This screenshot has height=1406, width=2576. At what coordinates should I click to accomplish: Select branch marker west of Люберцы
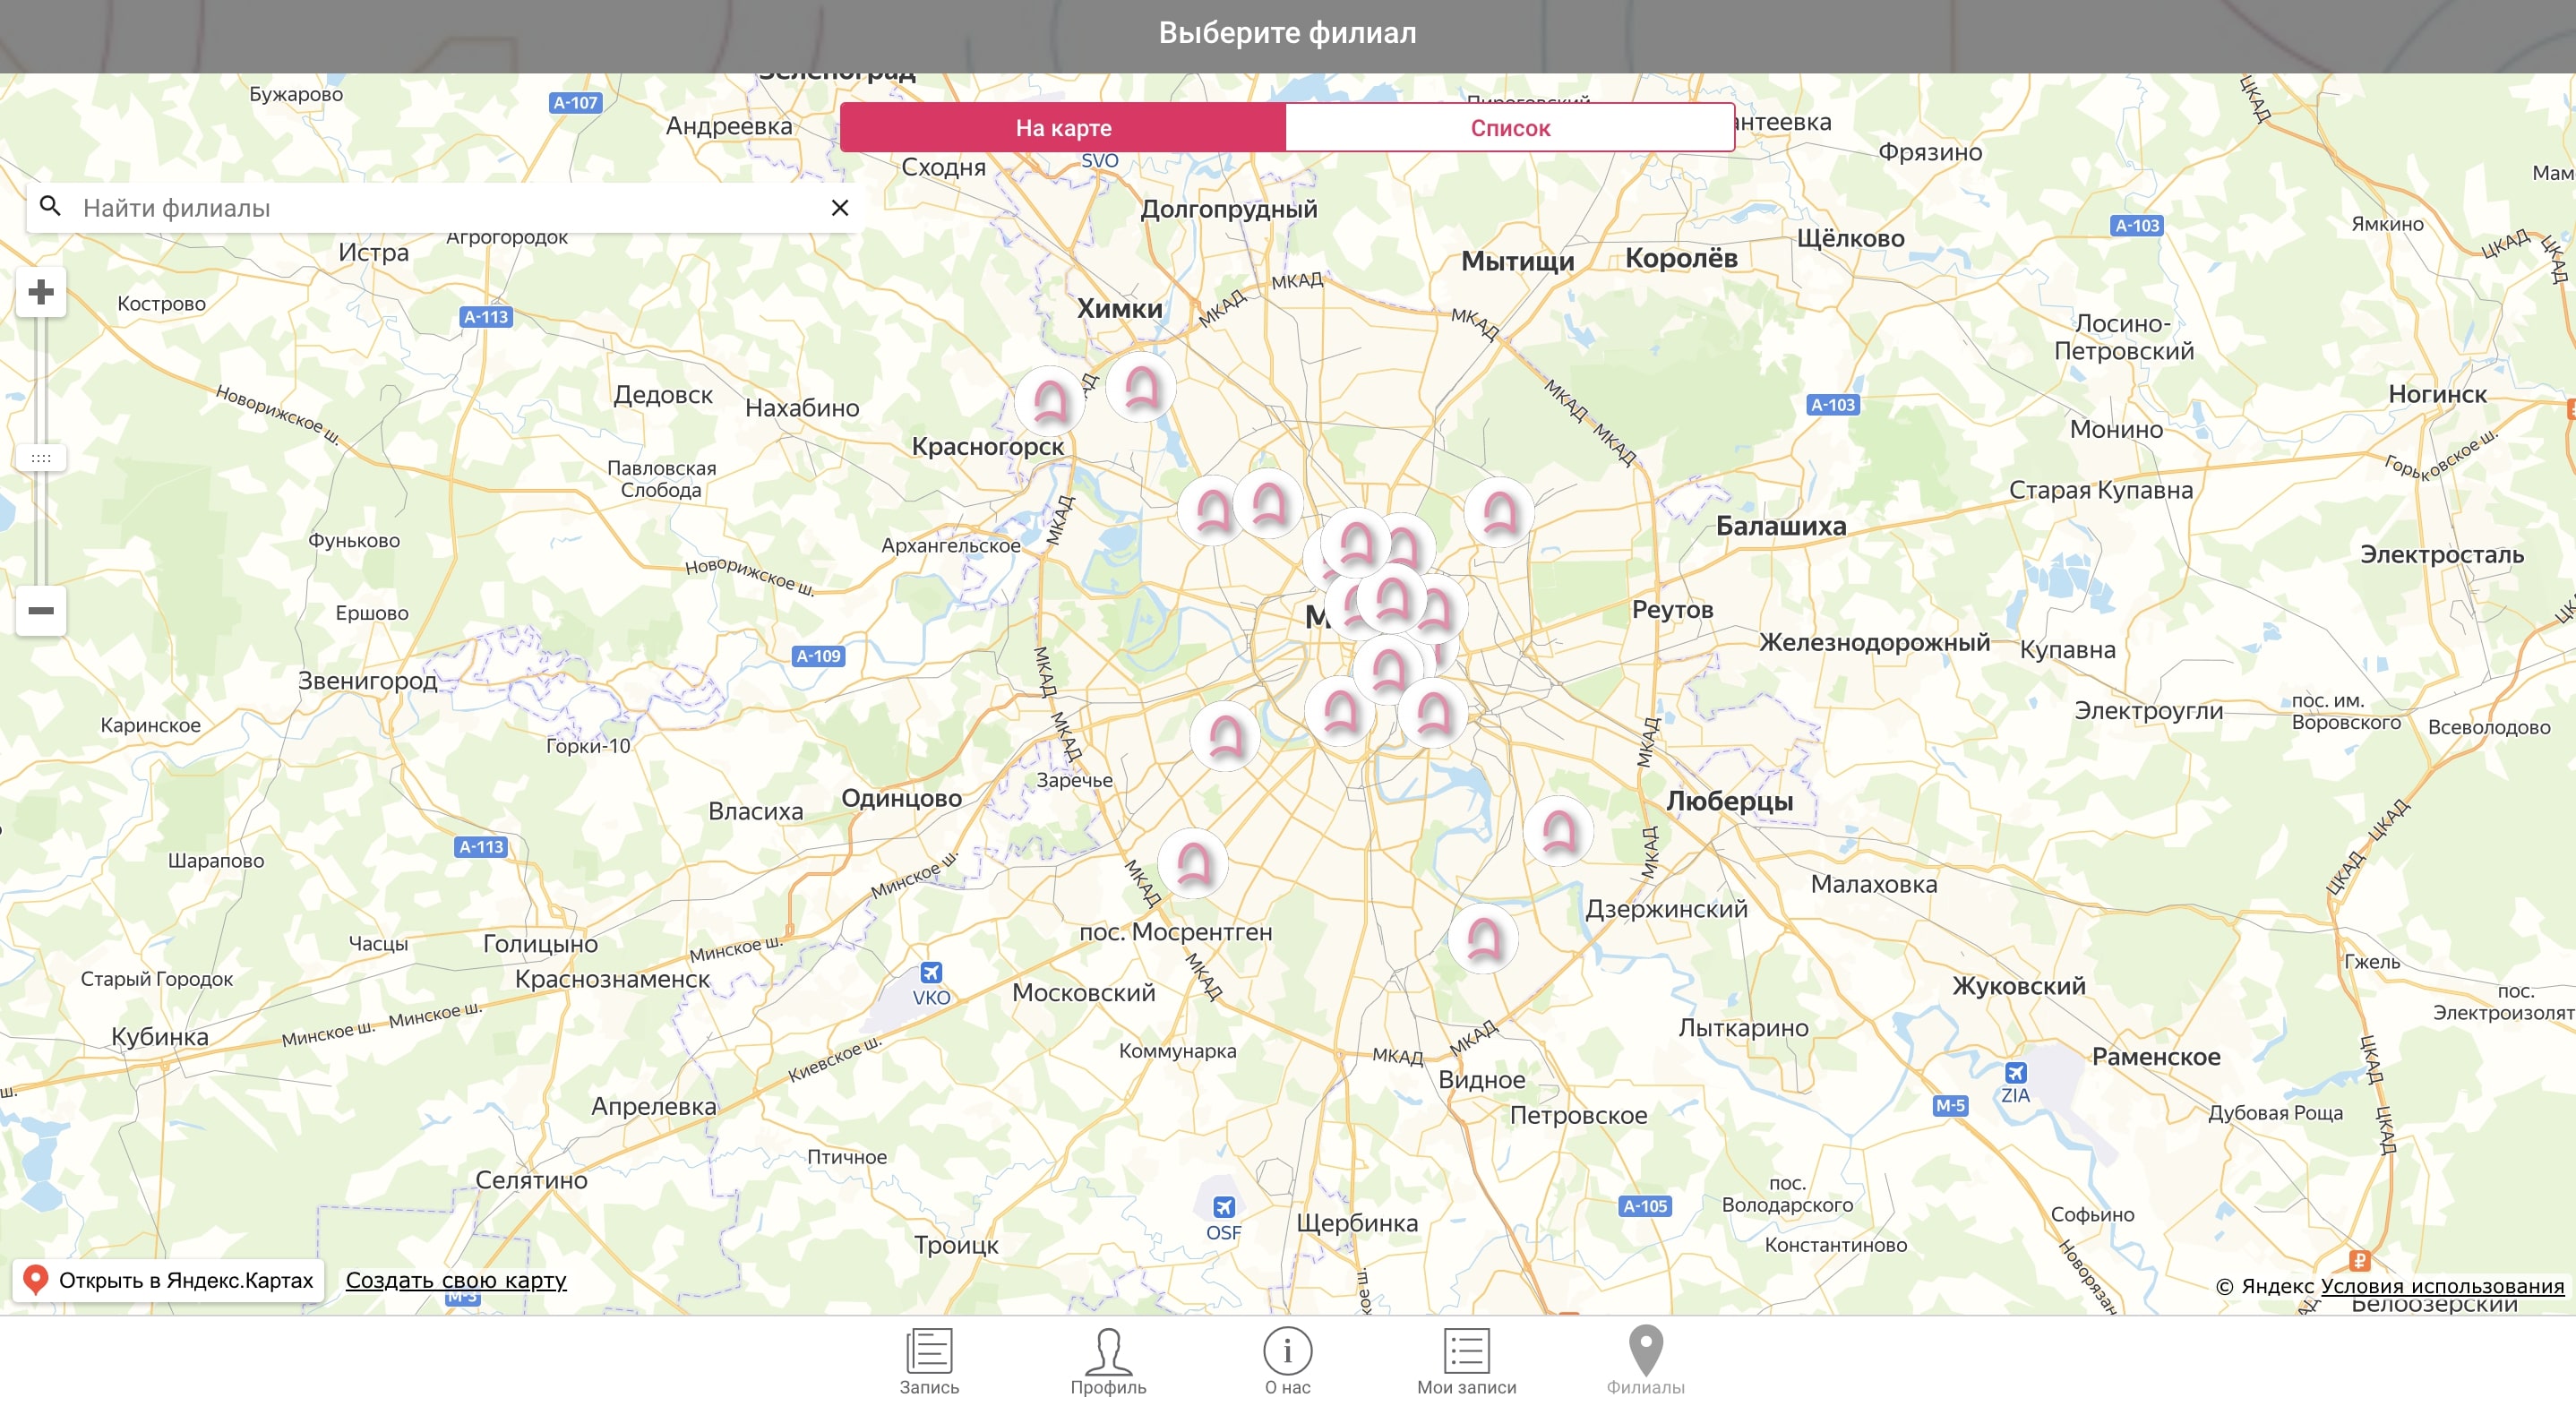pyautogui.click(x=1558, y=831)
